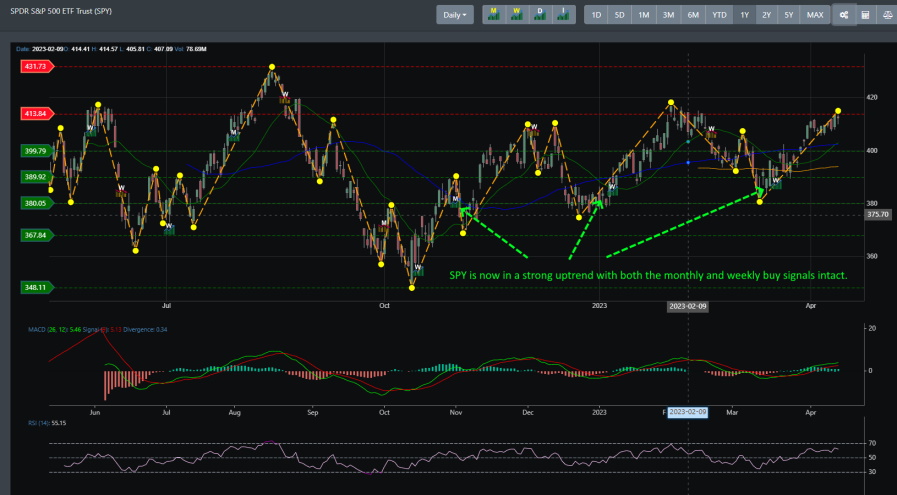Open the calculator icon
The image size is (897, 495).
click(865, 15)
